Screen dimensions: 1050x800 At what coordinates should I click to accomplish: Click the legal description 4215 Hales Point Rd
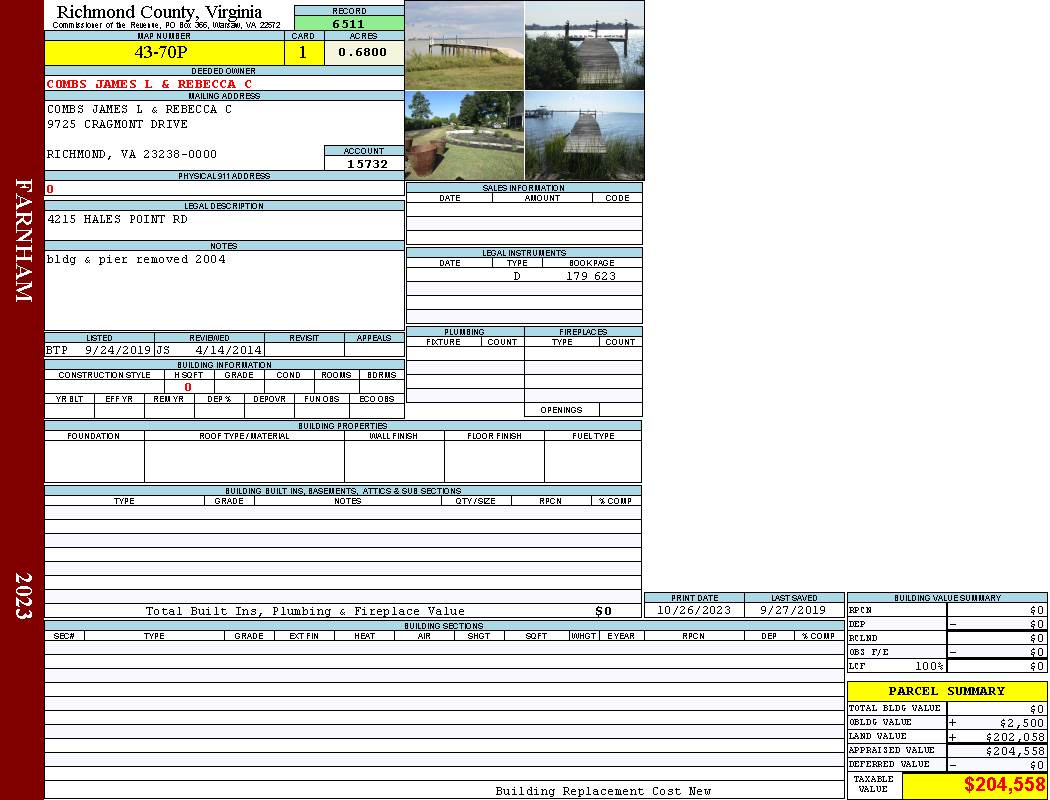point(117,219)
